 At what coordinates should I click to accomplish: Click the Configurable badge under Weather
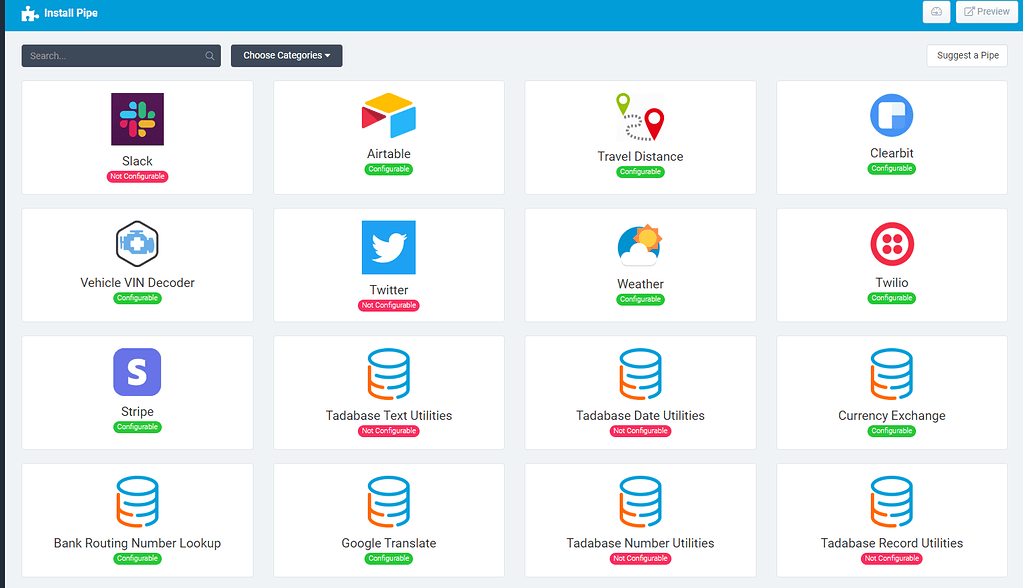(x=640, y=297)
